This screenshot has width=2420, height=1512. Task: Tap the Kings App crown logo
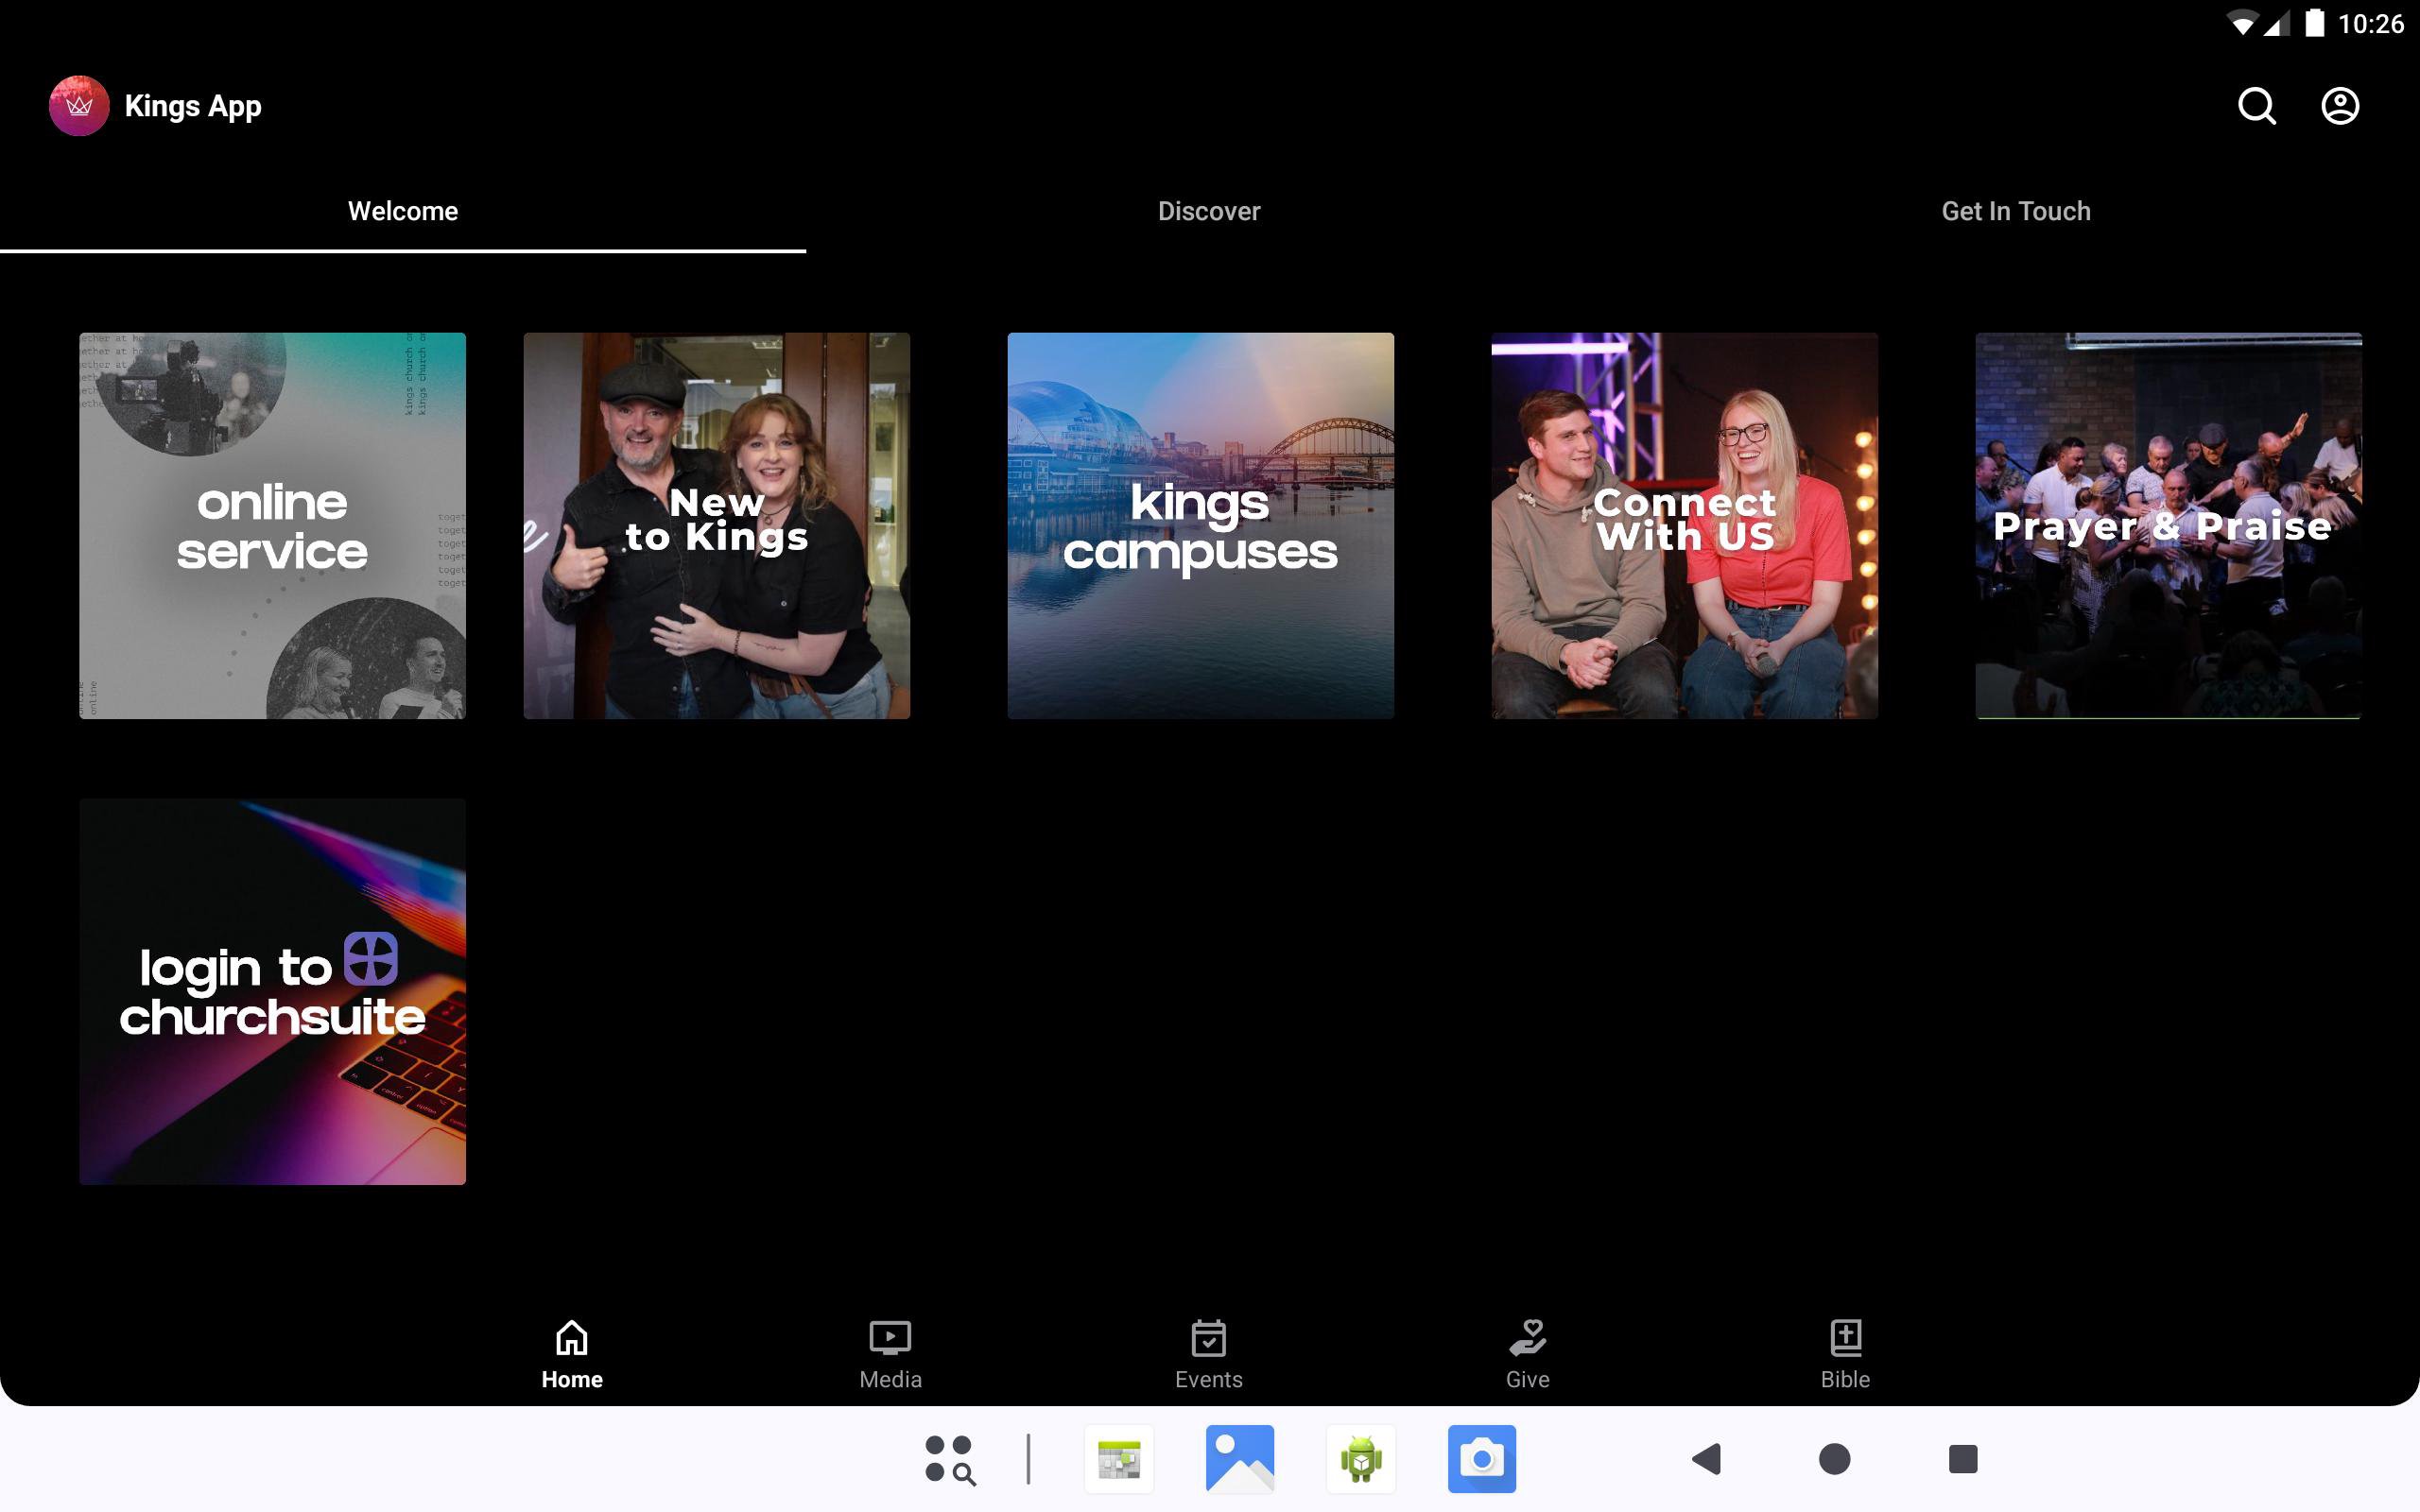click(79, 106)
